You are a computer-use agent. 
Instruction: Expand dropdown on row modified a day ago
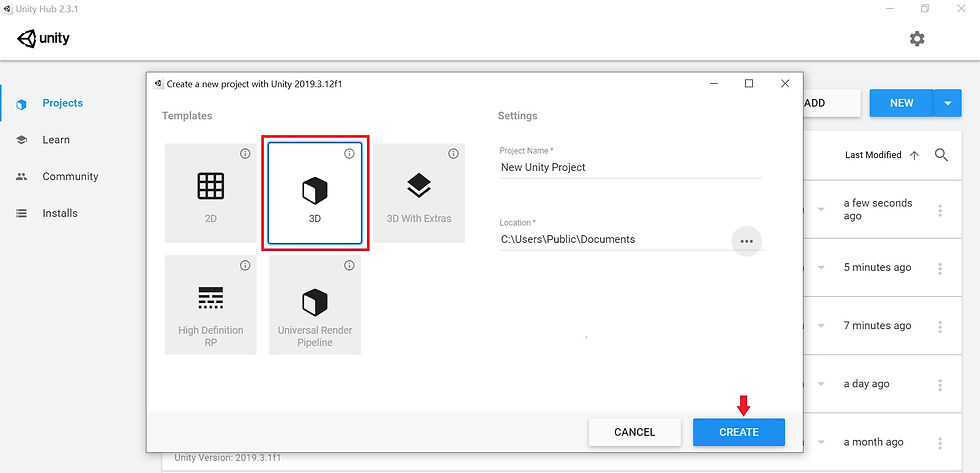coord(821,384)
